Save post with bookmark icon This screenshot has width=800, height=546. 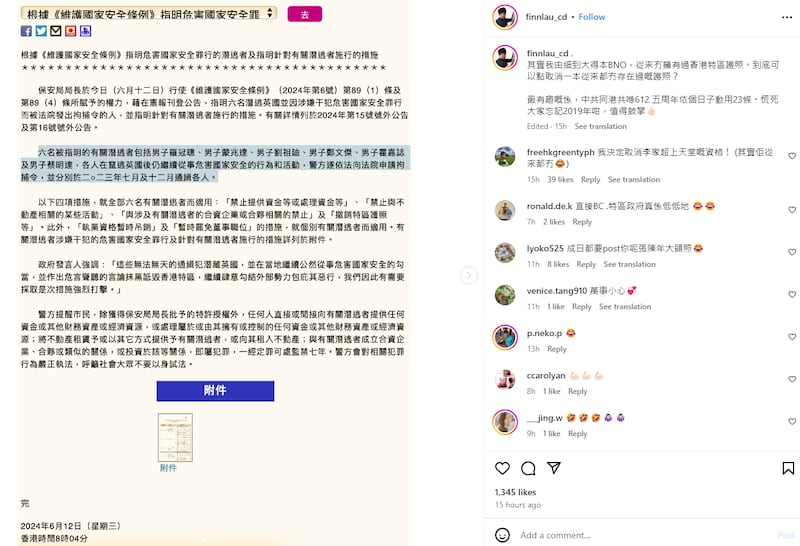pos(788,468)
